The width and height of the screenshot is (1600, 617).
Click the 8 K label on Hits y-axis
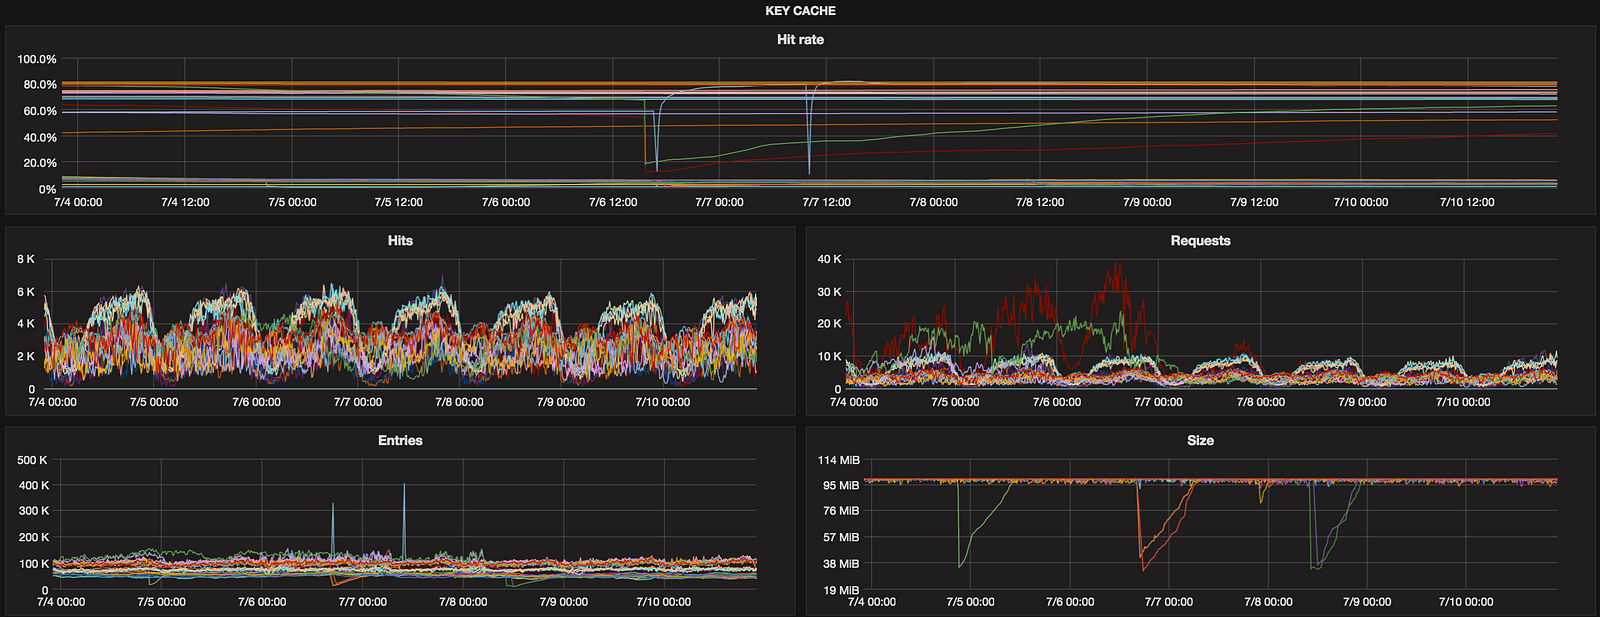click(x=26, y=260)
